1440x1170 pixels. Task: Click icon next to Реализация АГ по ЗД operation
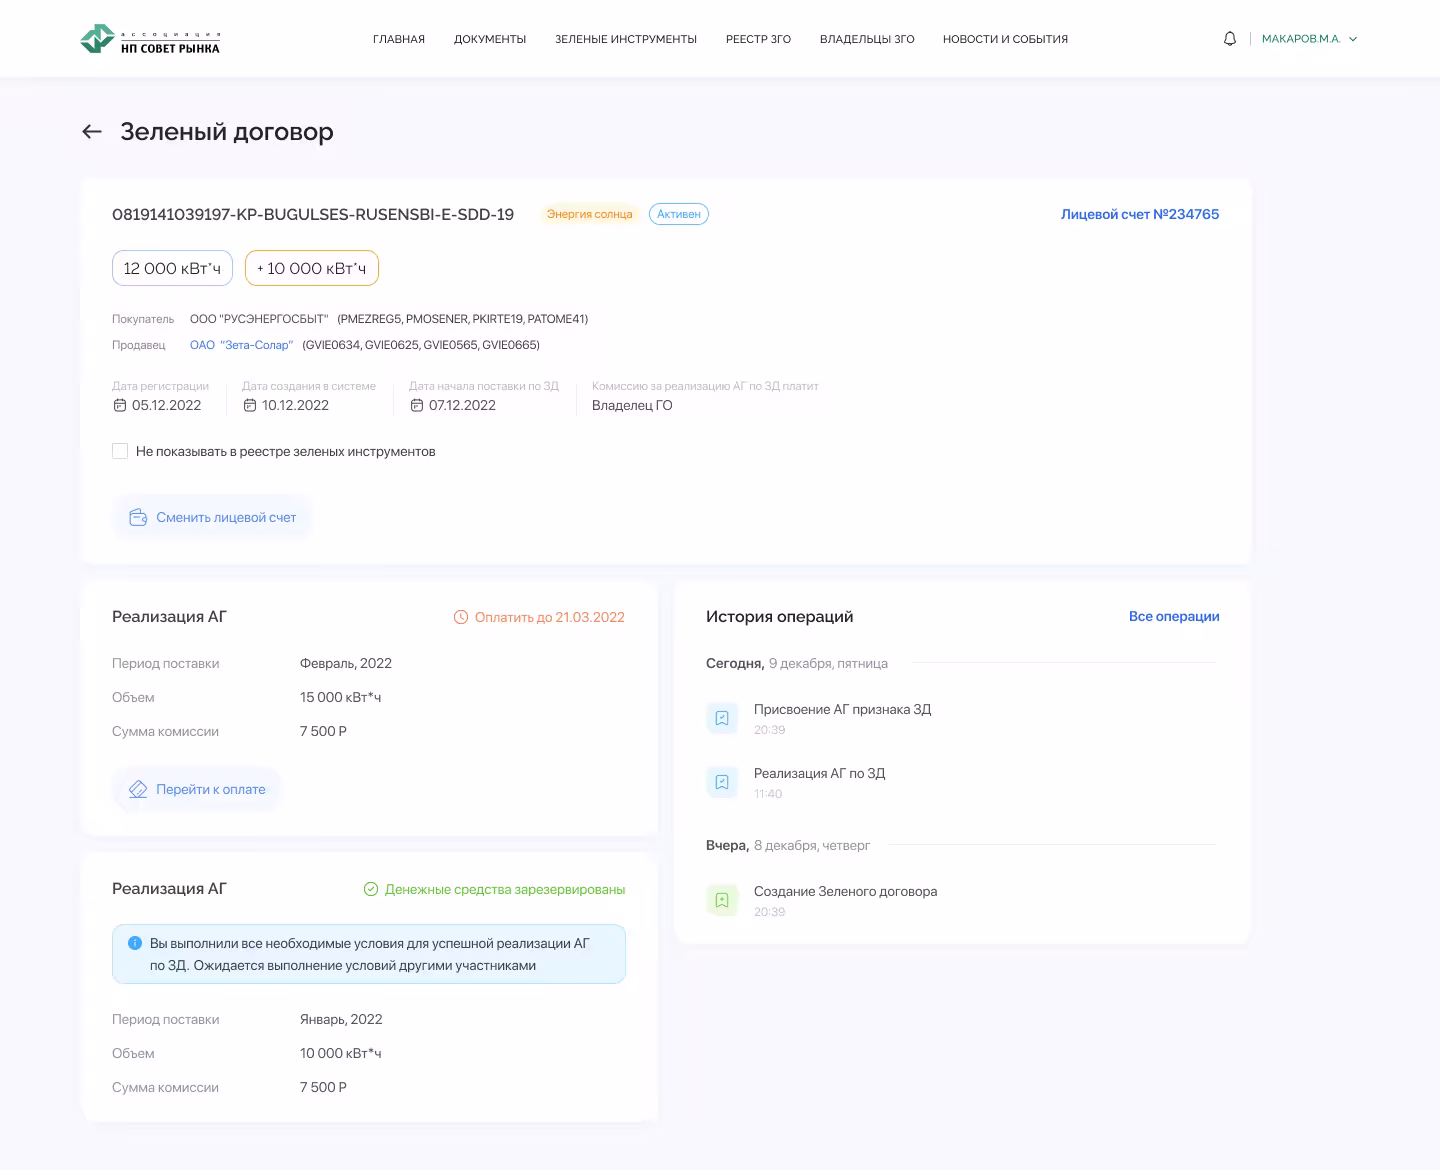(x=722, y=782)
